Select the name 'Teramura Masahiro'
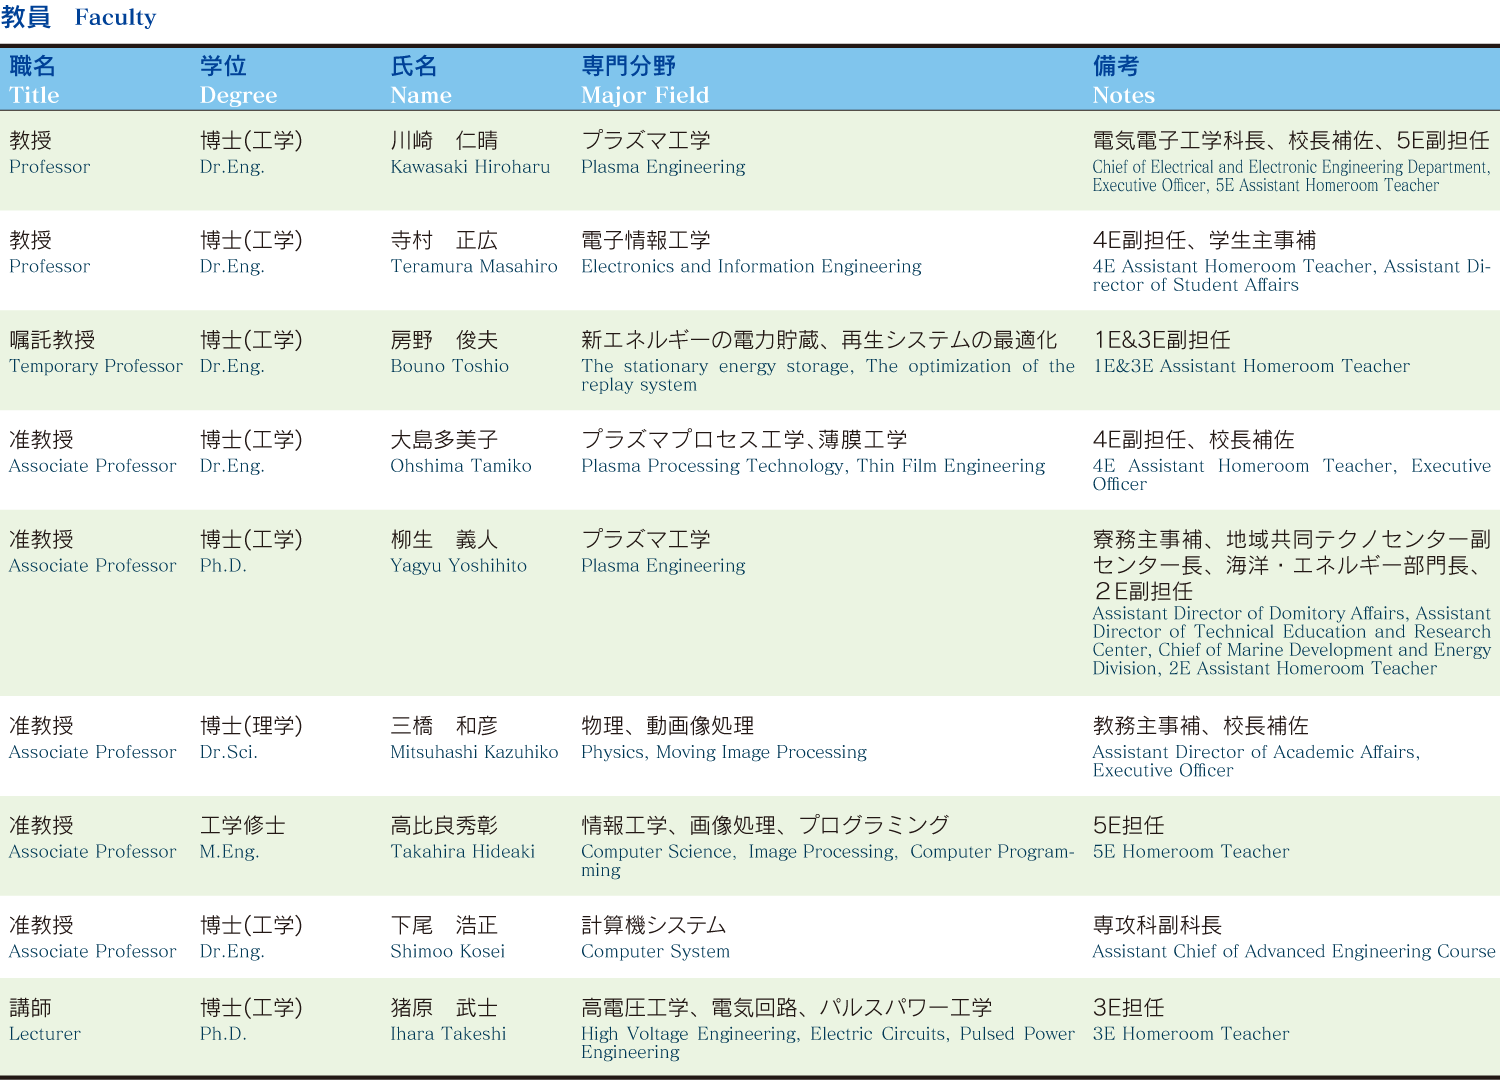 tap(474, 267)
